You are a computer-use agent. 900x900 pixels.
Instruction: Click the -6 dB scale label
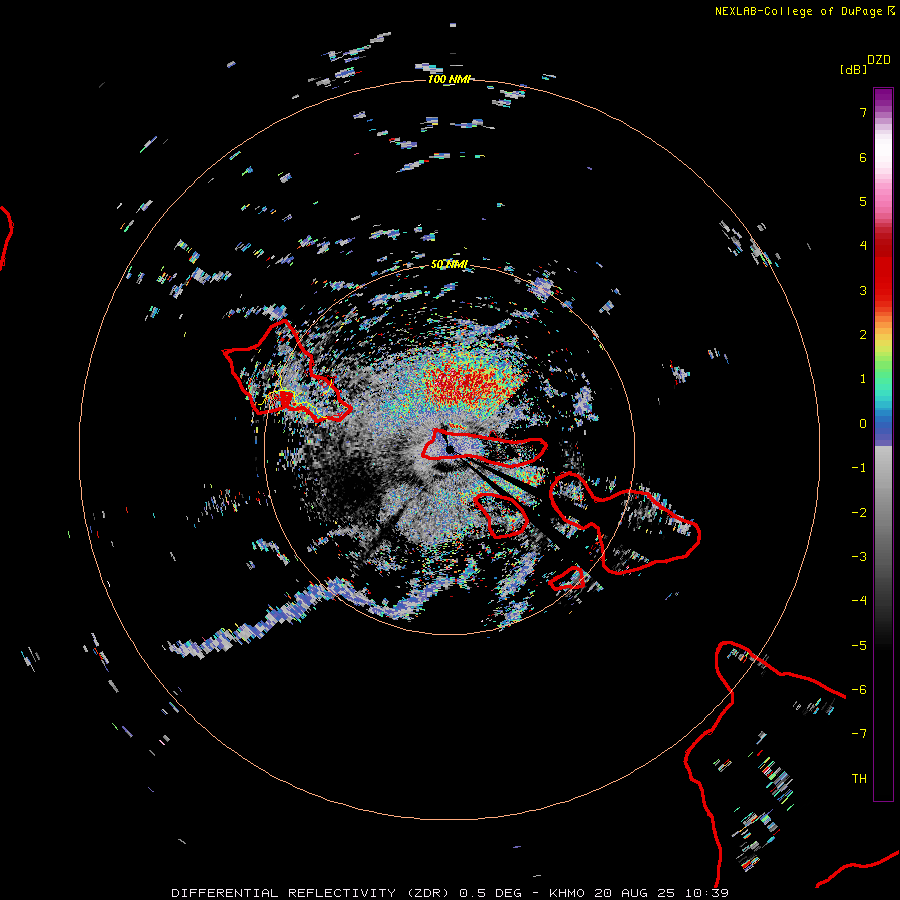pos(859,690)
